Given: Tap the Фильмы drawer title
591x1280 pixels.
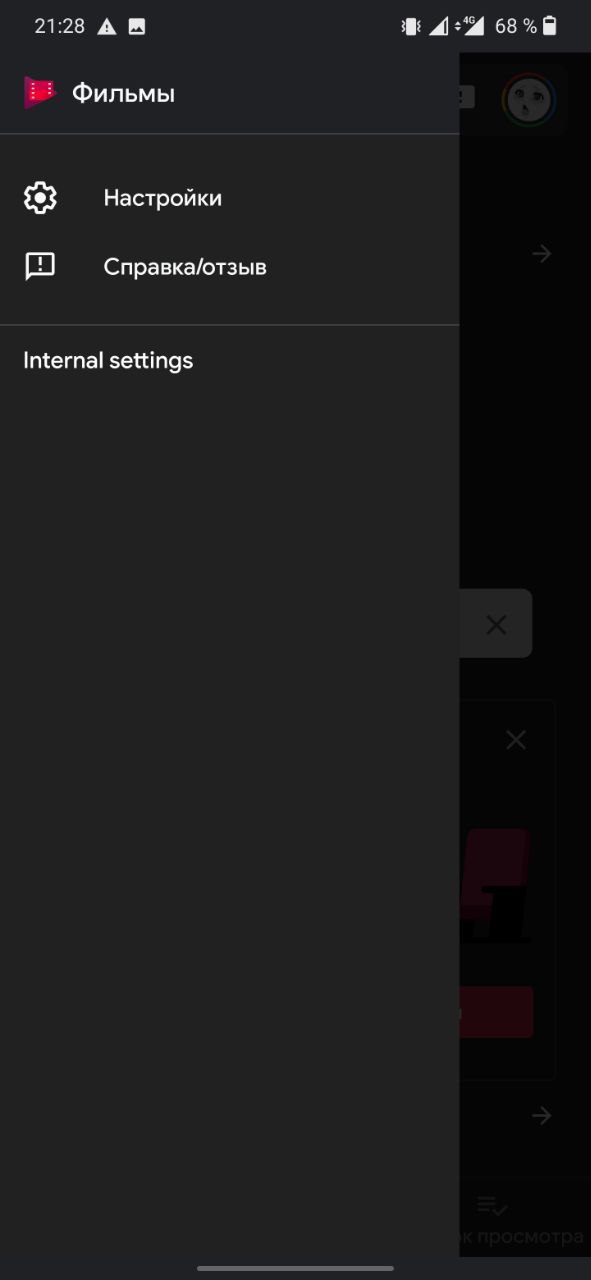Looking at the screenshot, I should click(x=123, y=93).
